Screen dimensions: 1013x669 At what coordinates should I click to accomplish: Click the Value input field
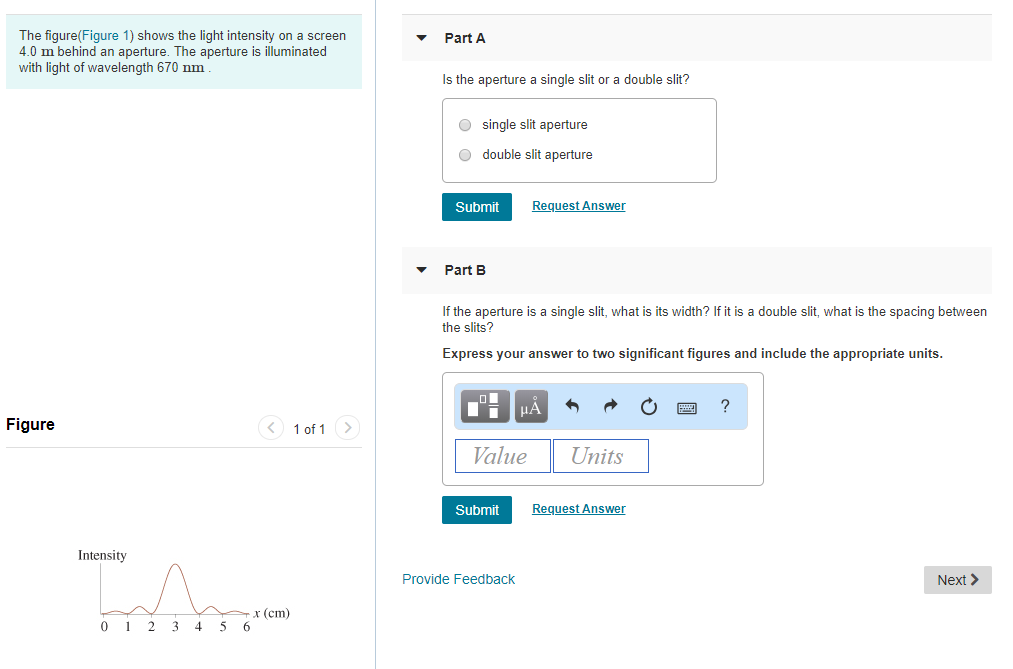(x=502, y=455)
